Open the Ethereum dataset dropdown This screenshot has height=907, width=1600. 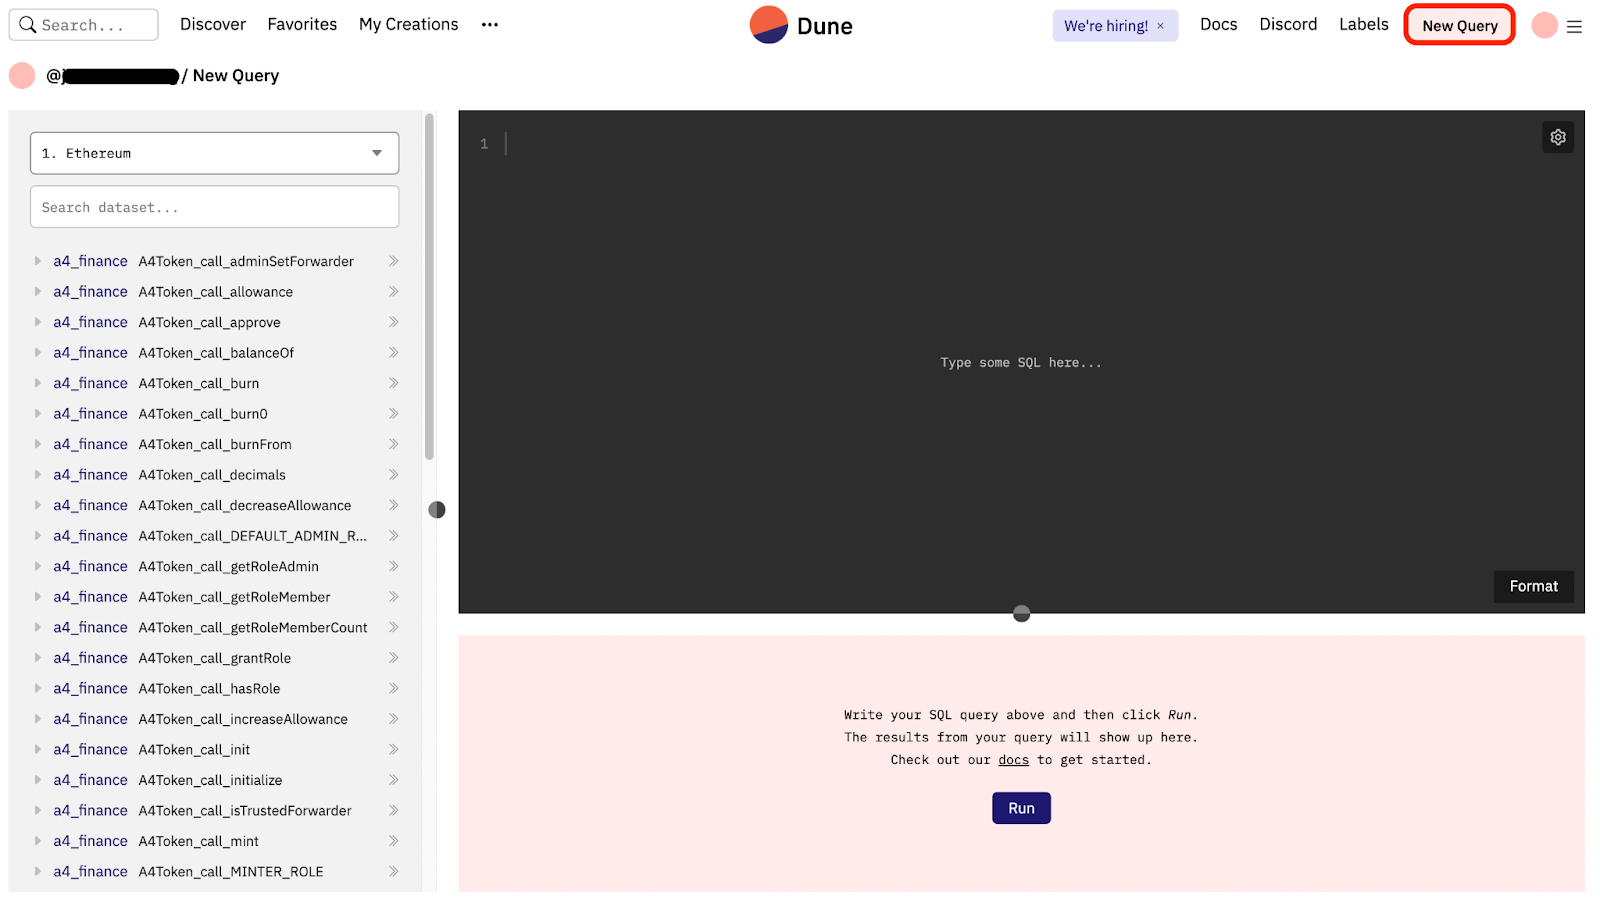click(x=214, y=153)
